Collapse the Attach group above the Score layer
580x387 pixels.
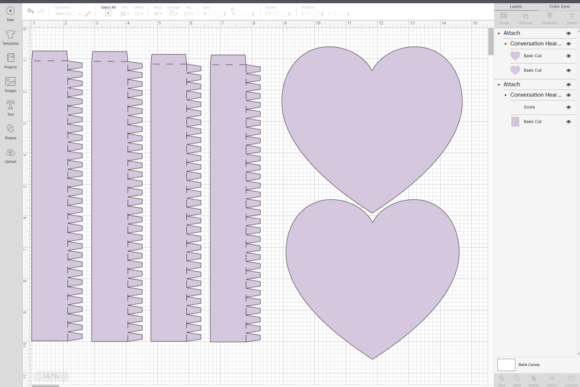coord(499,85)
